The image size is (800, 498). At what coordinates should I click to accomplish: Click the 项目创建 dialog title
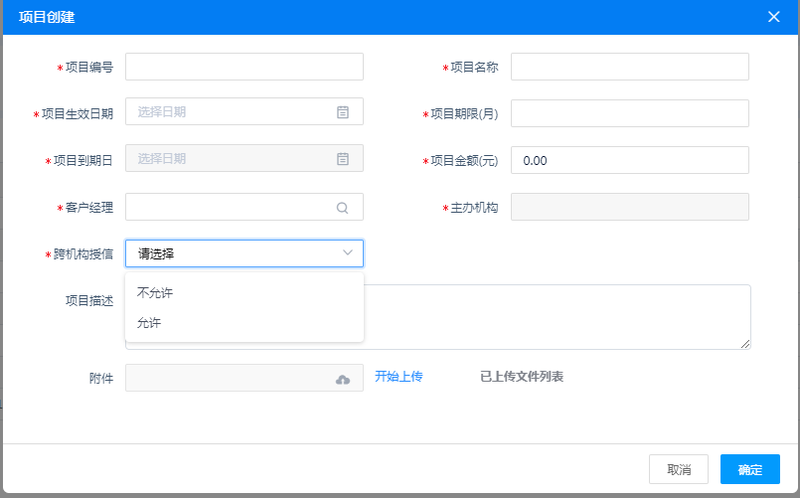47,17
